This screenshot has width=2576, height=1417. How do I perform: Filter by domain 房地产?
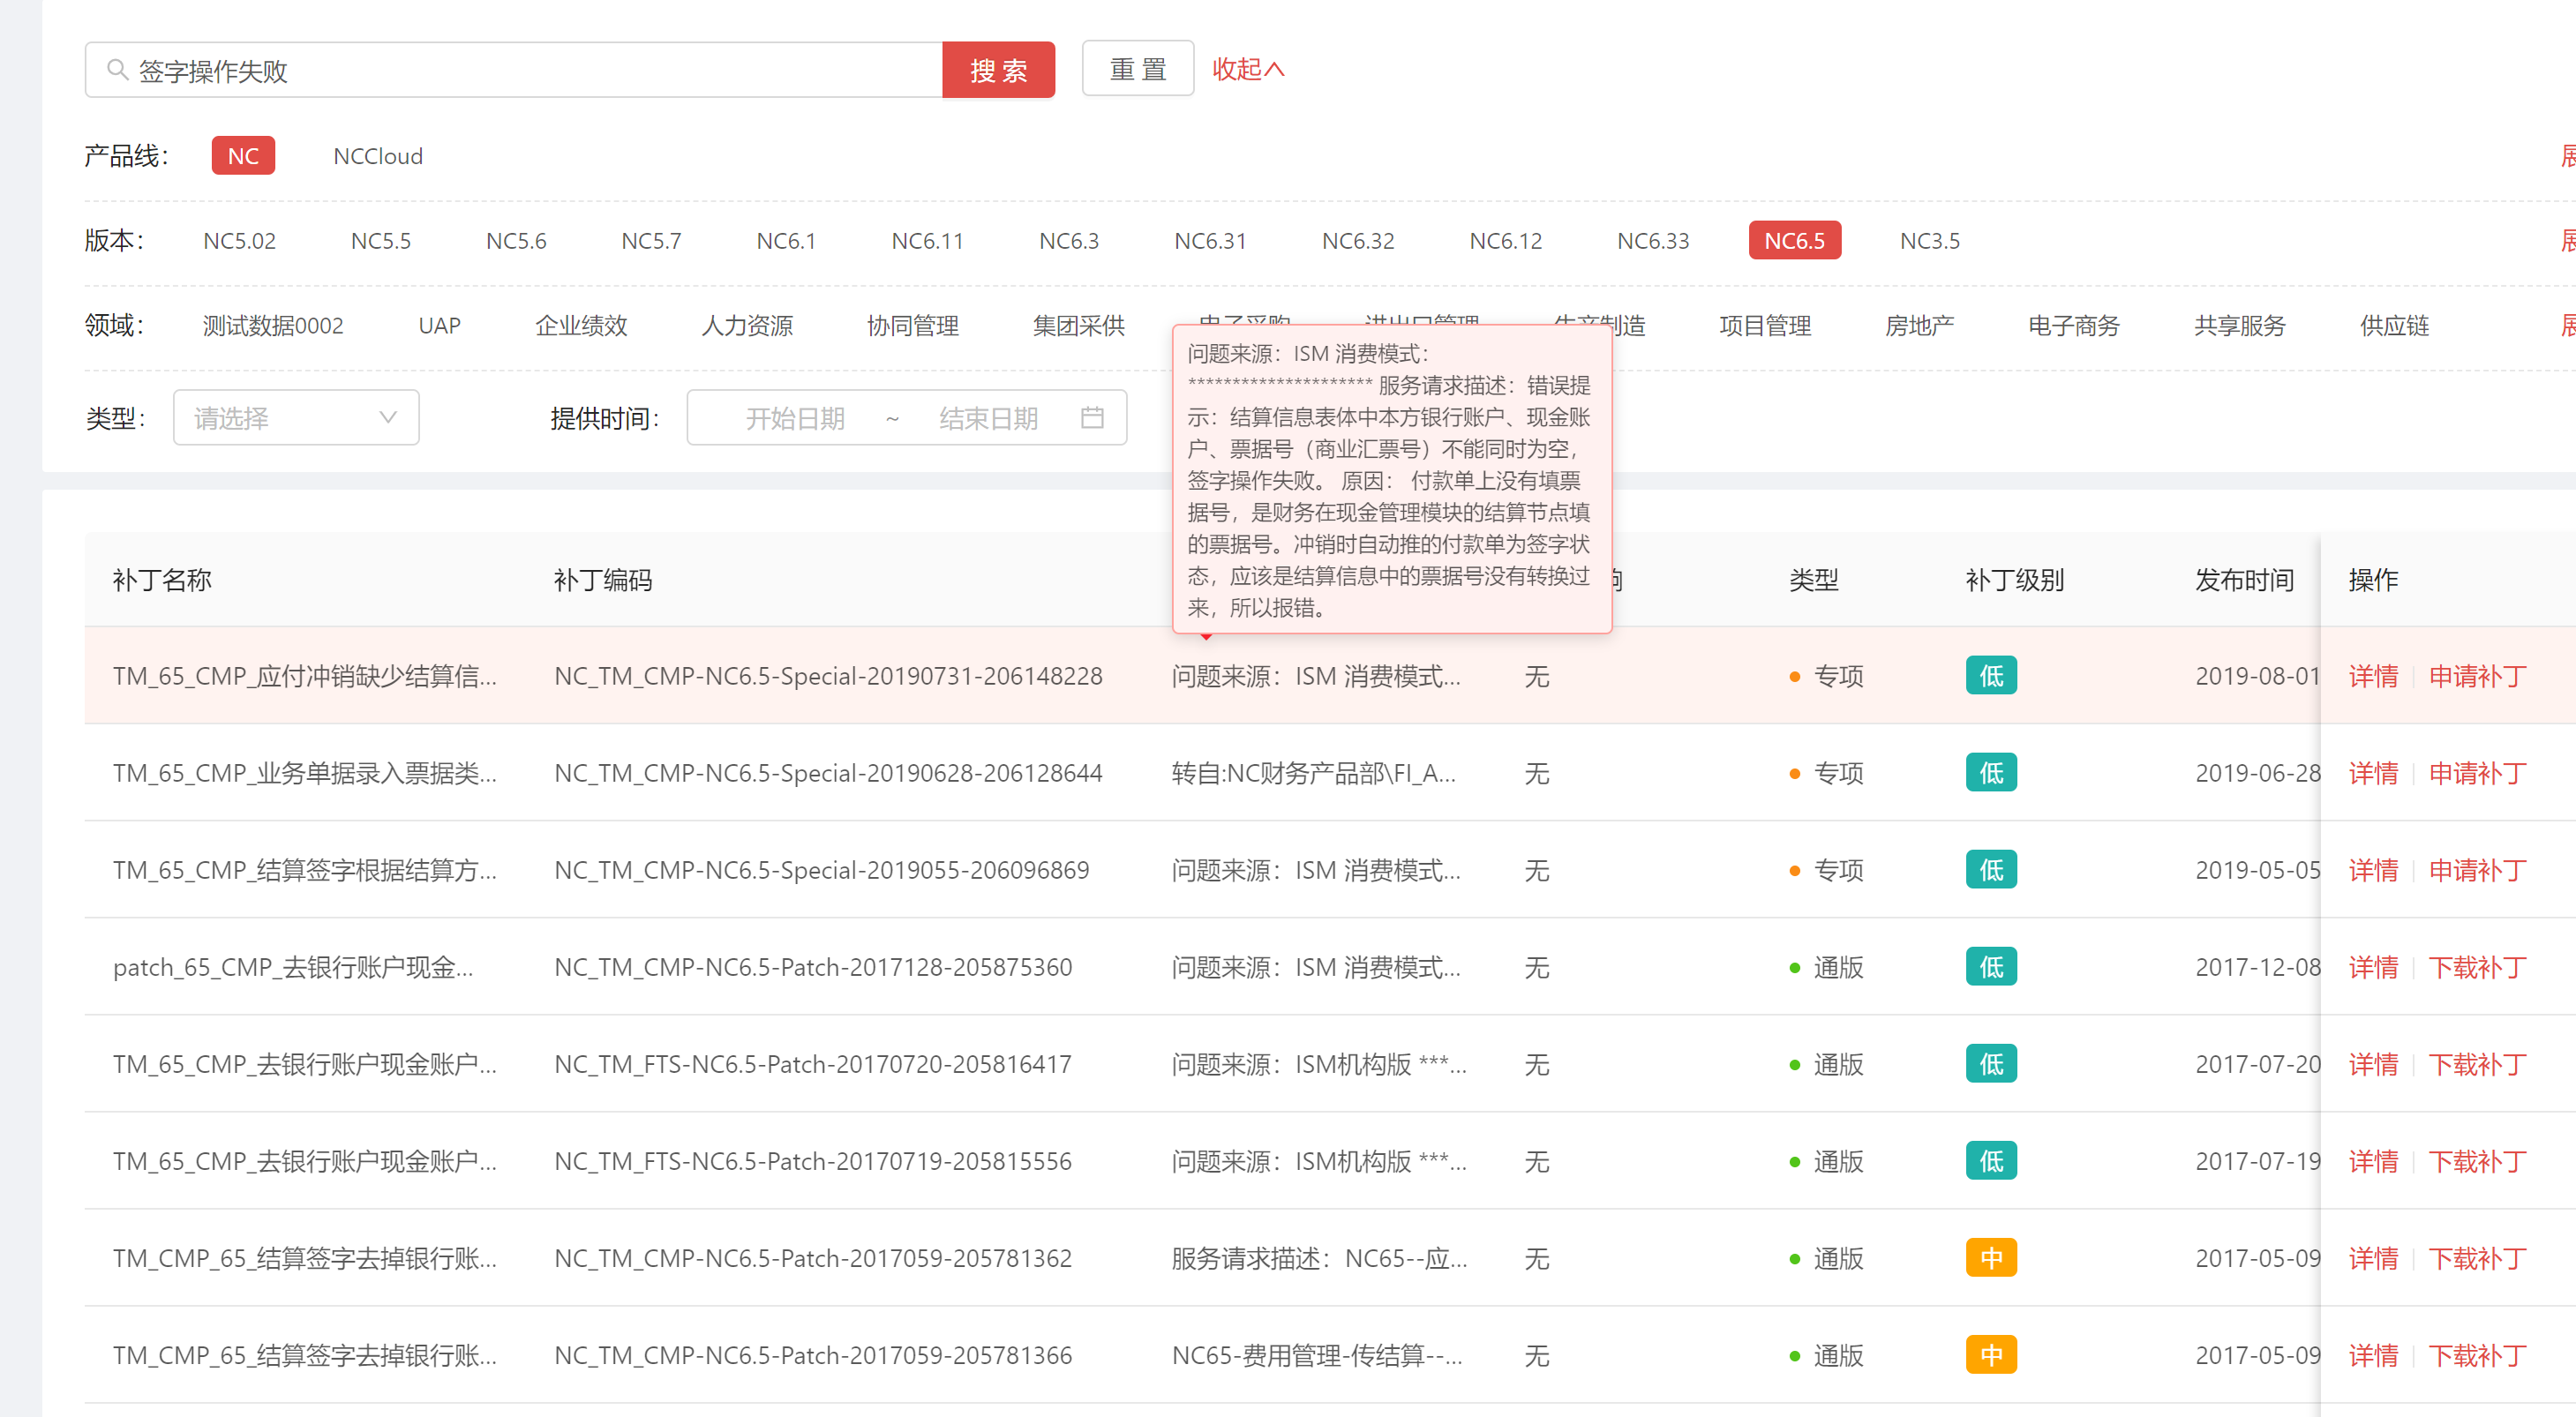(1919, 326)
